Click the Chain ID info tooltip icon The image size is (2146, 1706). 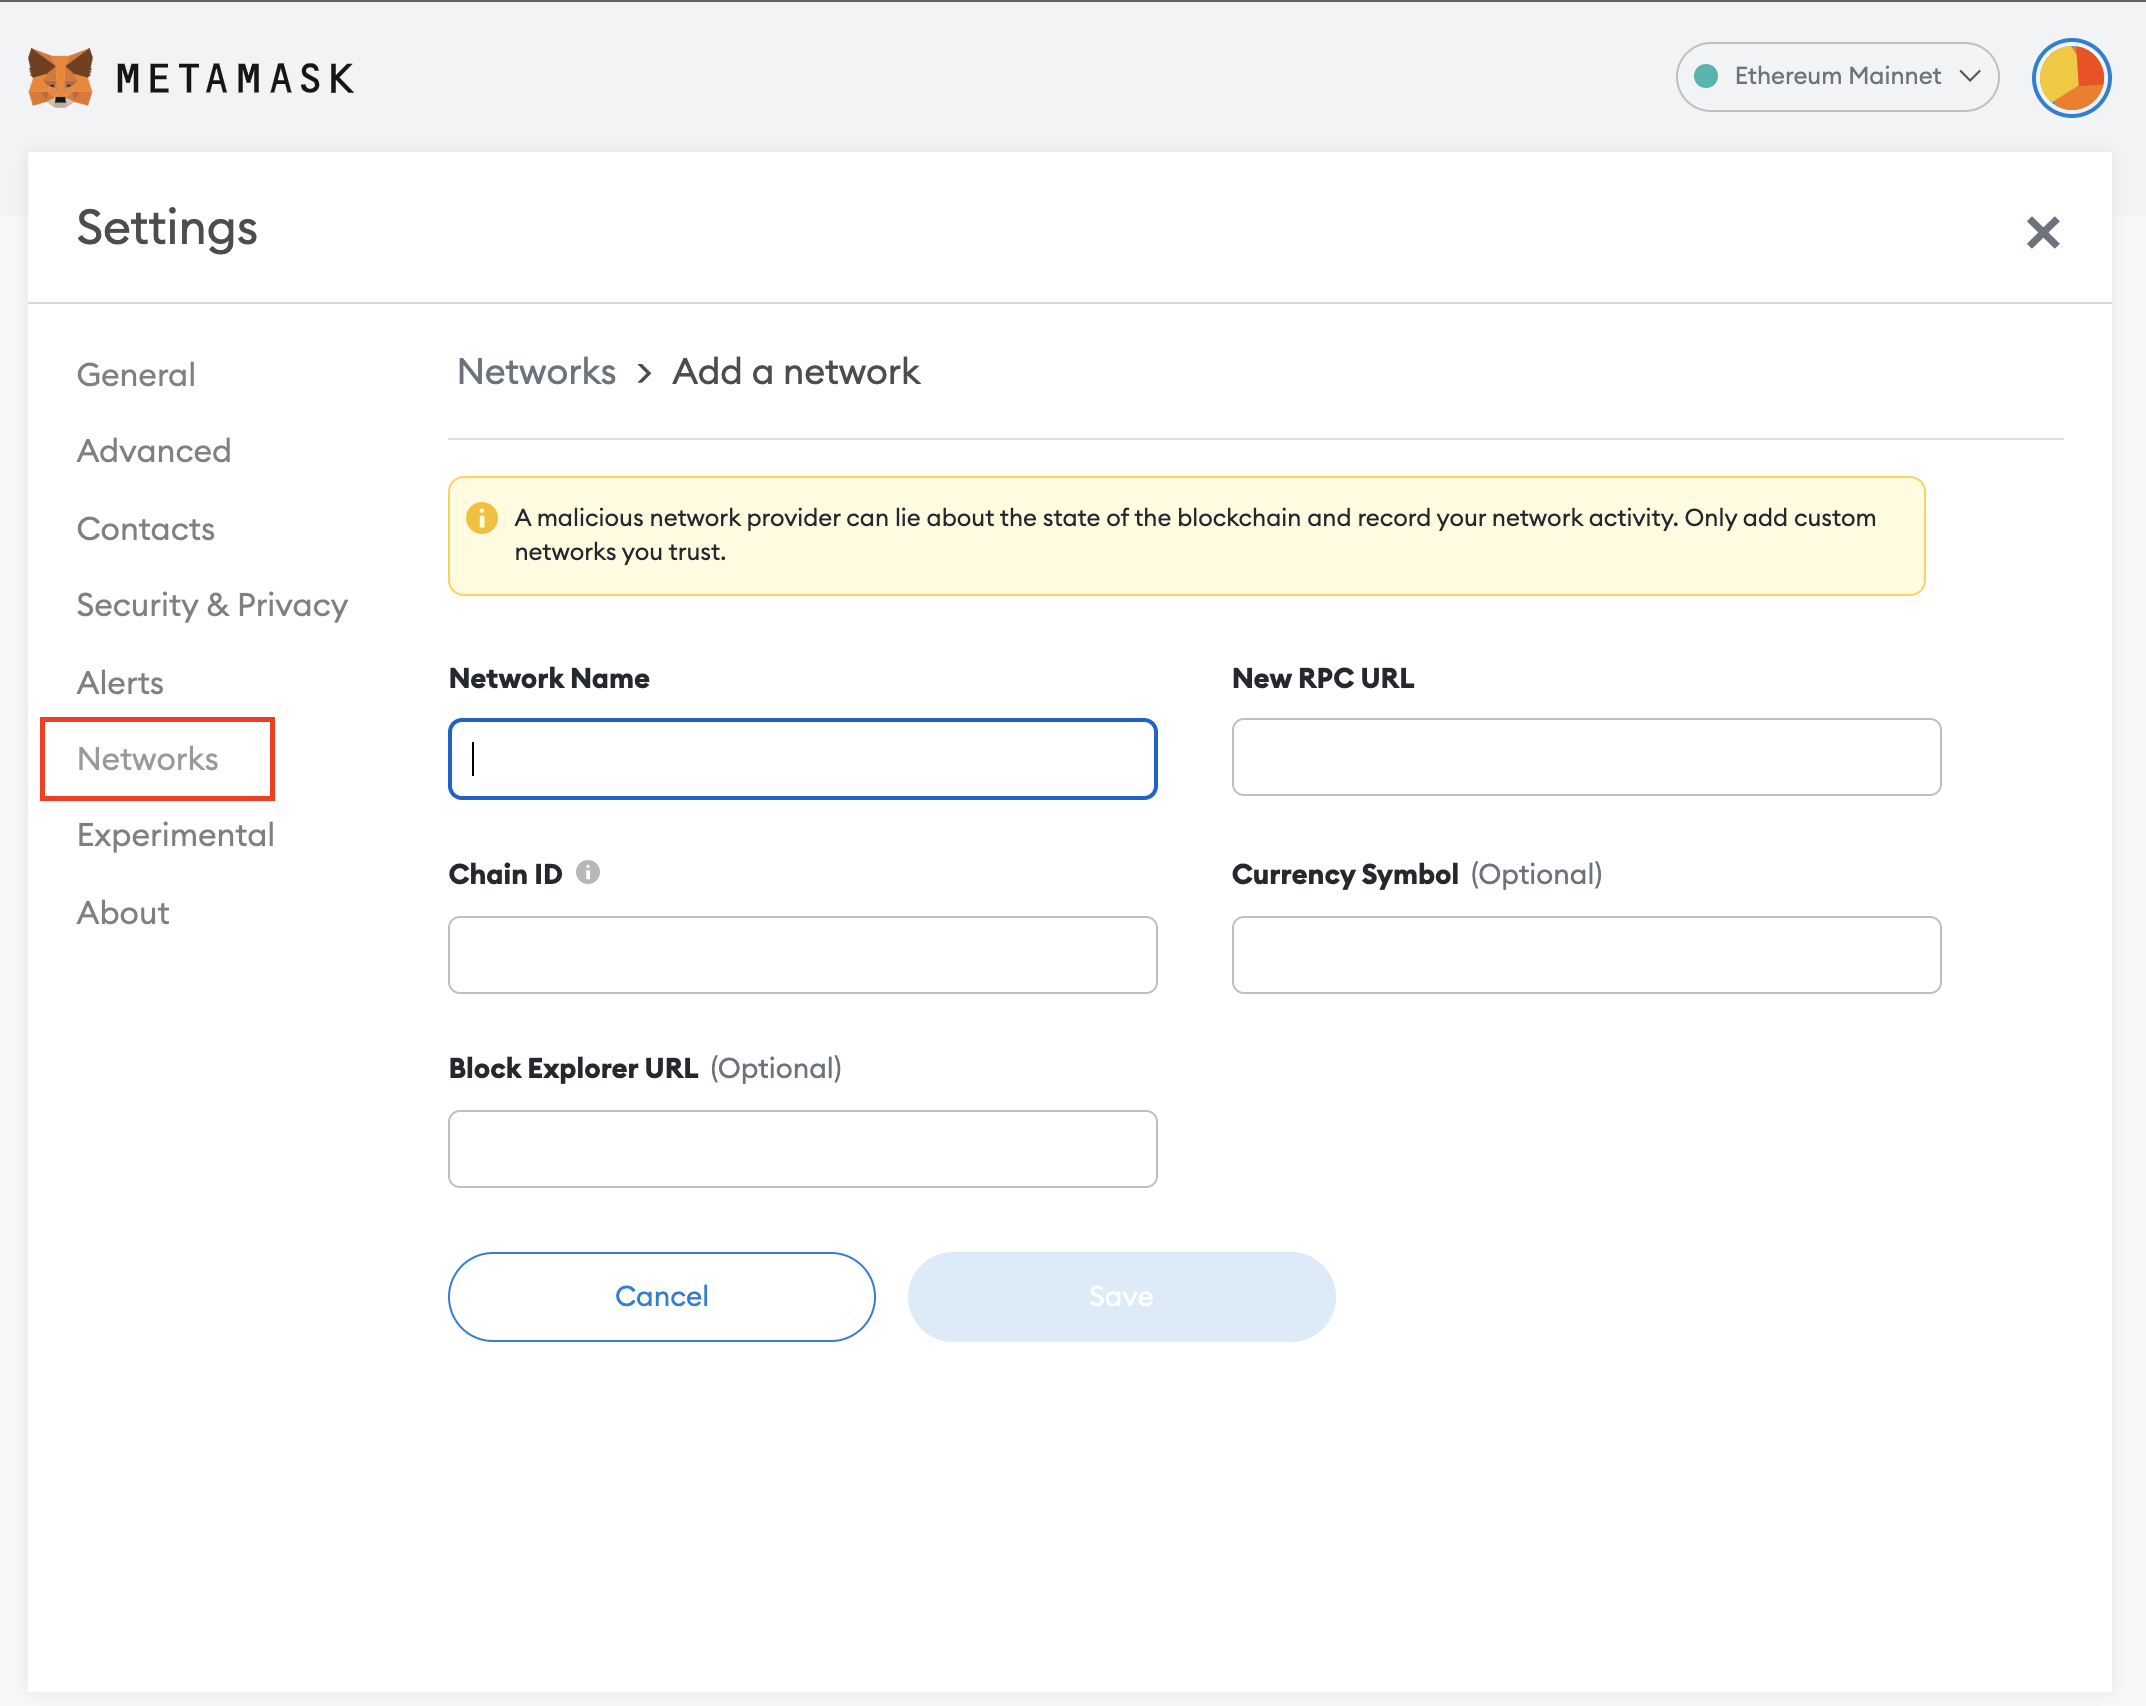(590, 872)
